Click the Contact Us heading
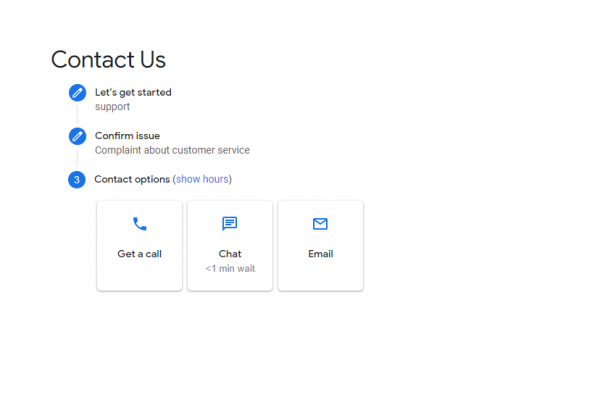The image size is (600, 400). 108,60
